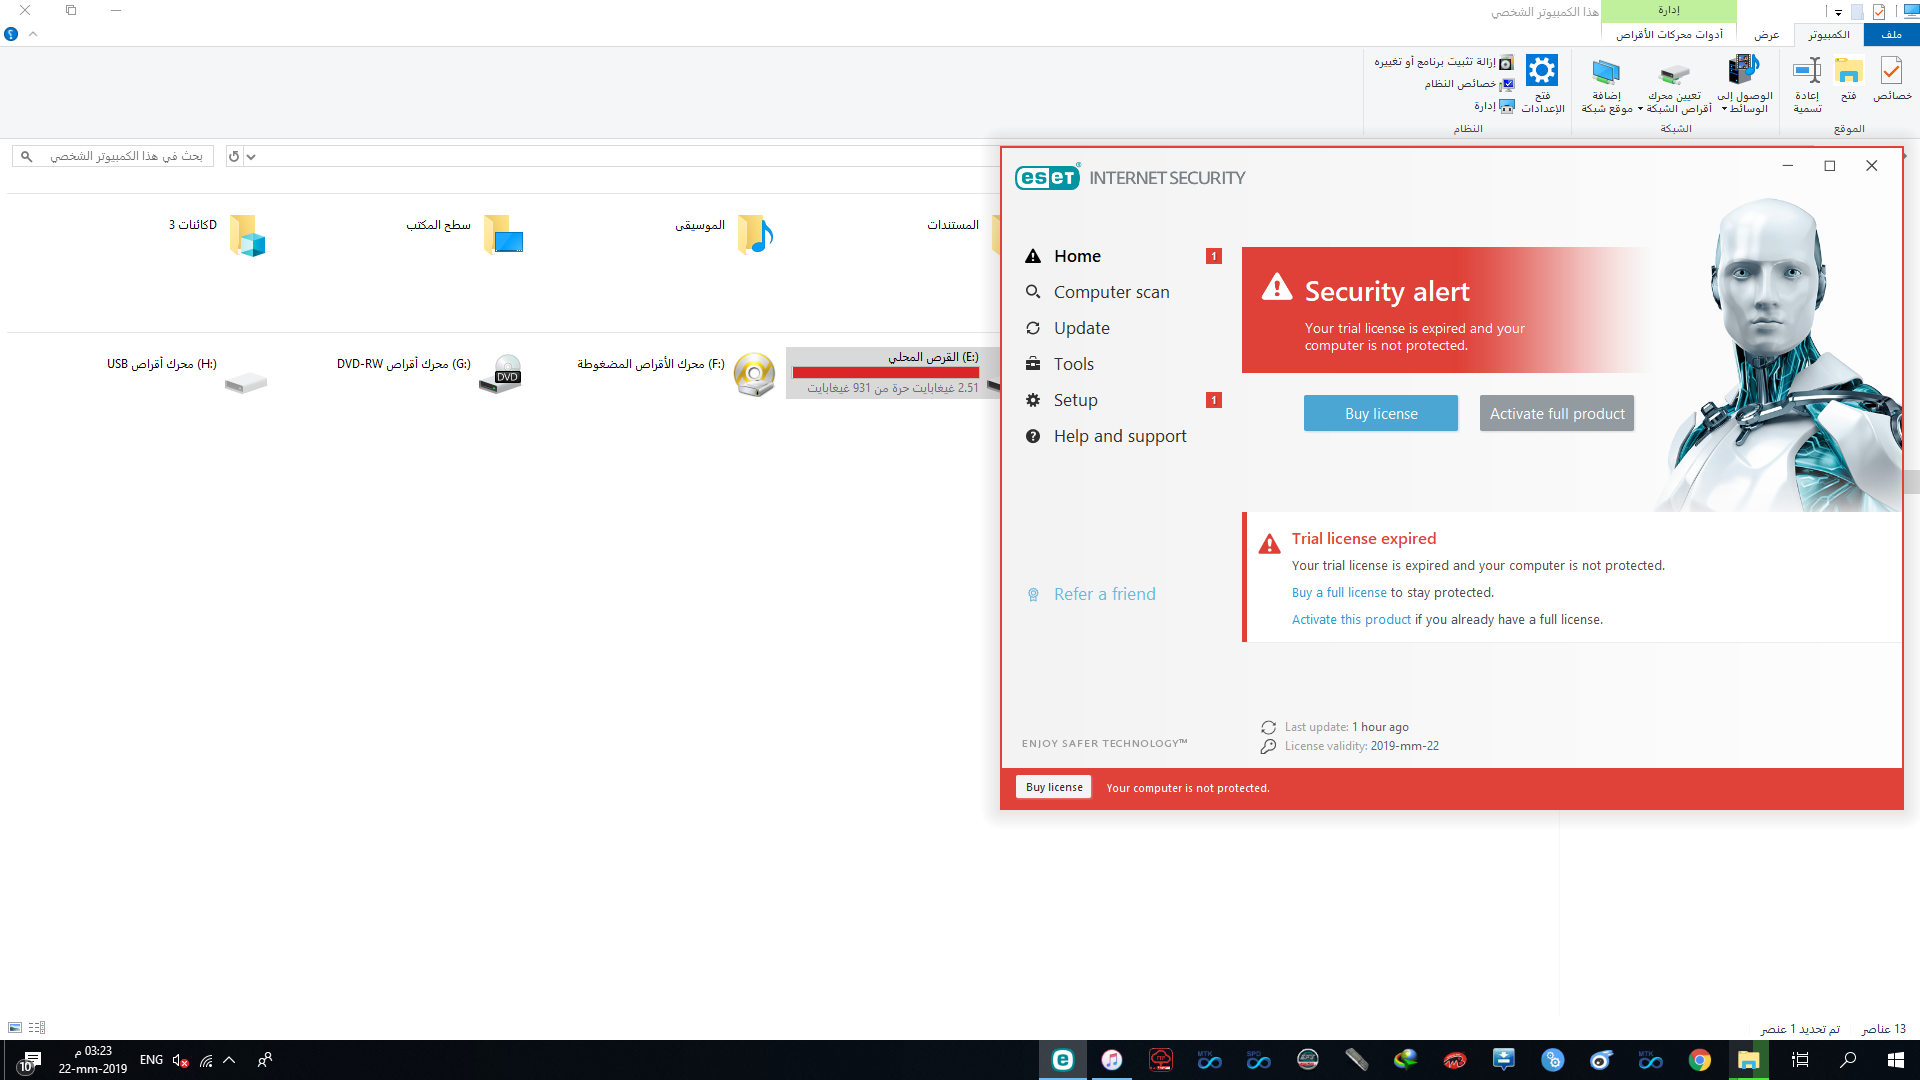
Task: Click System properties (خصائص النظام) in ribbon
Action: pyautogui.click(x=1469, y=84)
